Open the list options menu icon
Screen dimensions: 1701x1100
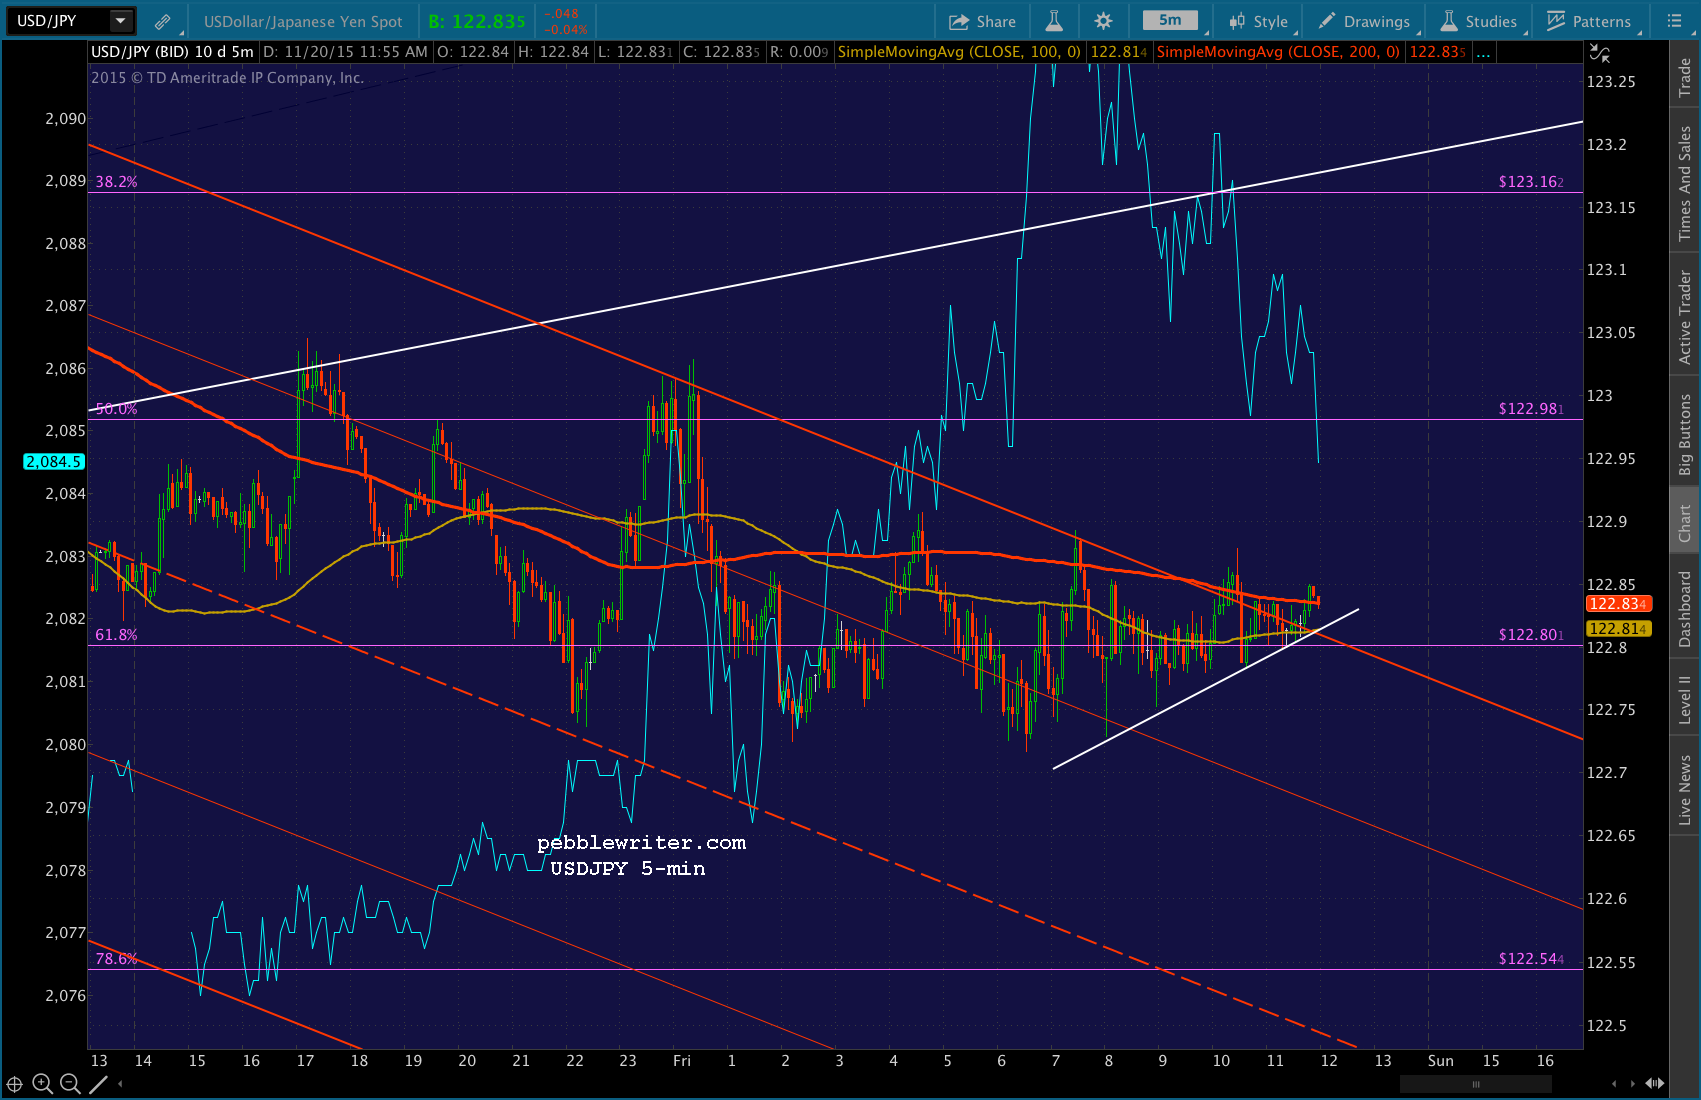pyautogui.click(x=1675, y=21)
